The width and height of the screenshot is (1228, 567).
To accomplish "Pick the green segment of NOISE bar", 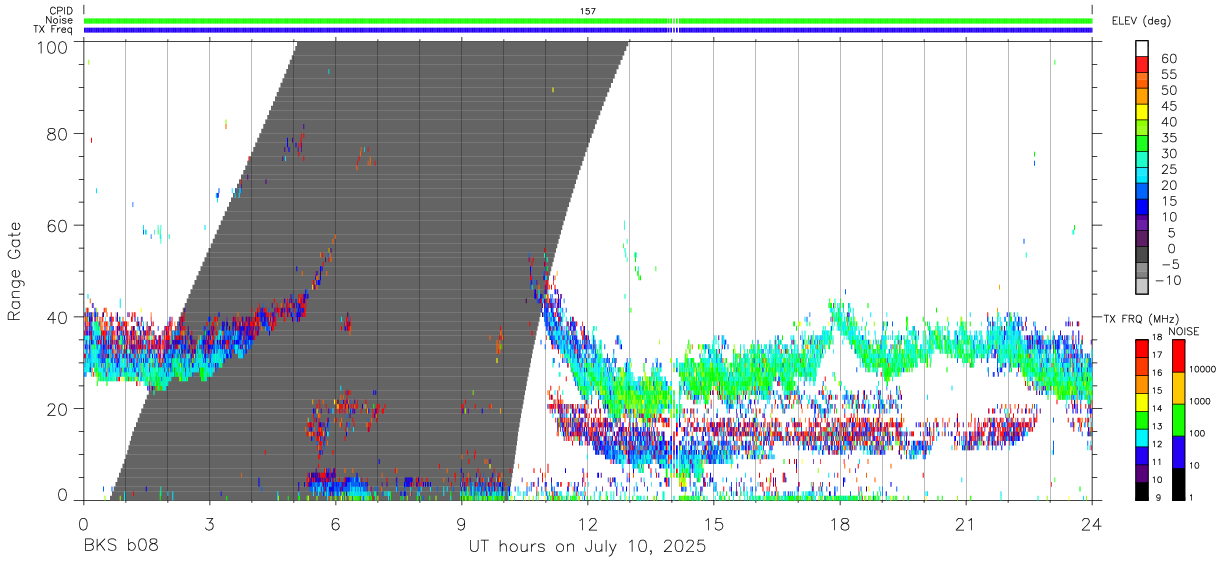I will click(1178, 419).
